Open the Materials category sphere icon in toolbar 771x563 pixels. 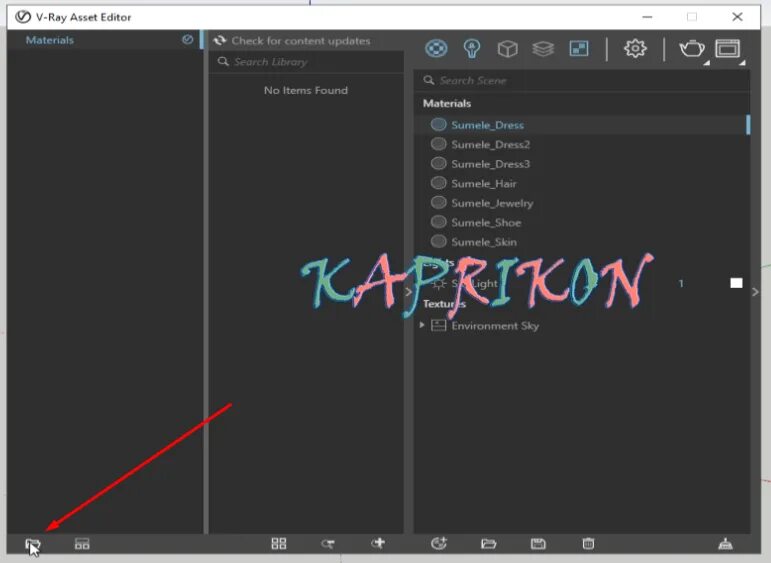436,49
